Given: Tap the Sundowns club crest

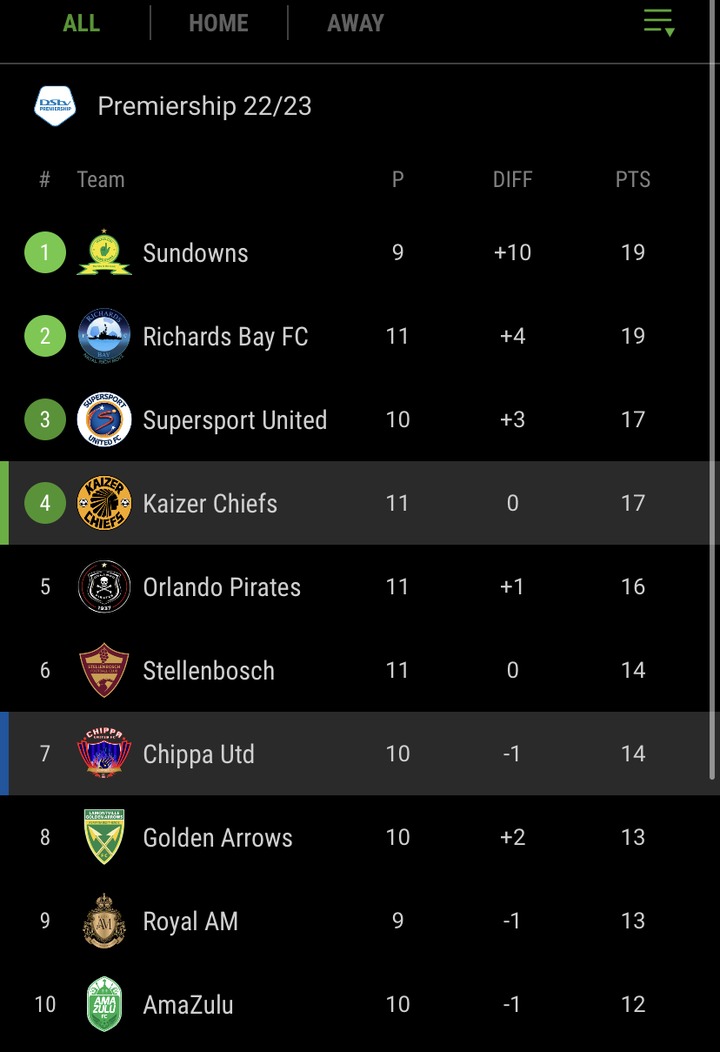Looking at the screenshot, I should click(x=104, y=253).
